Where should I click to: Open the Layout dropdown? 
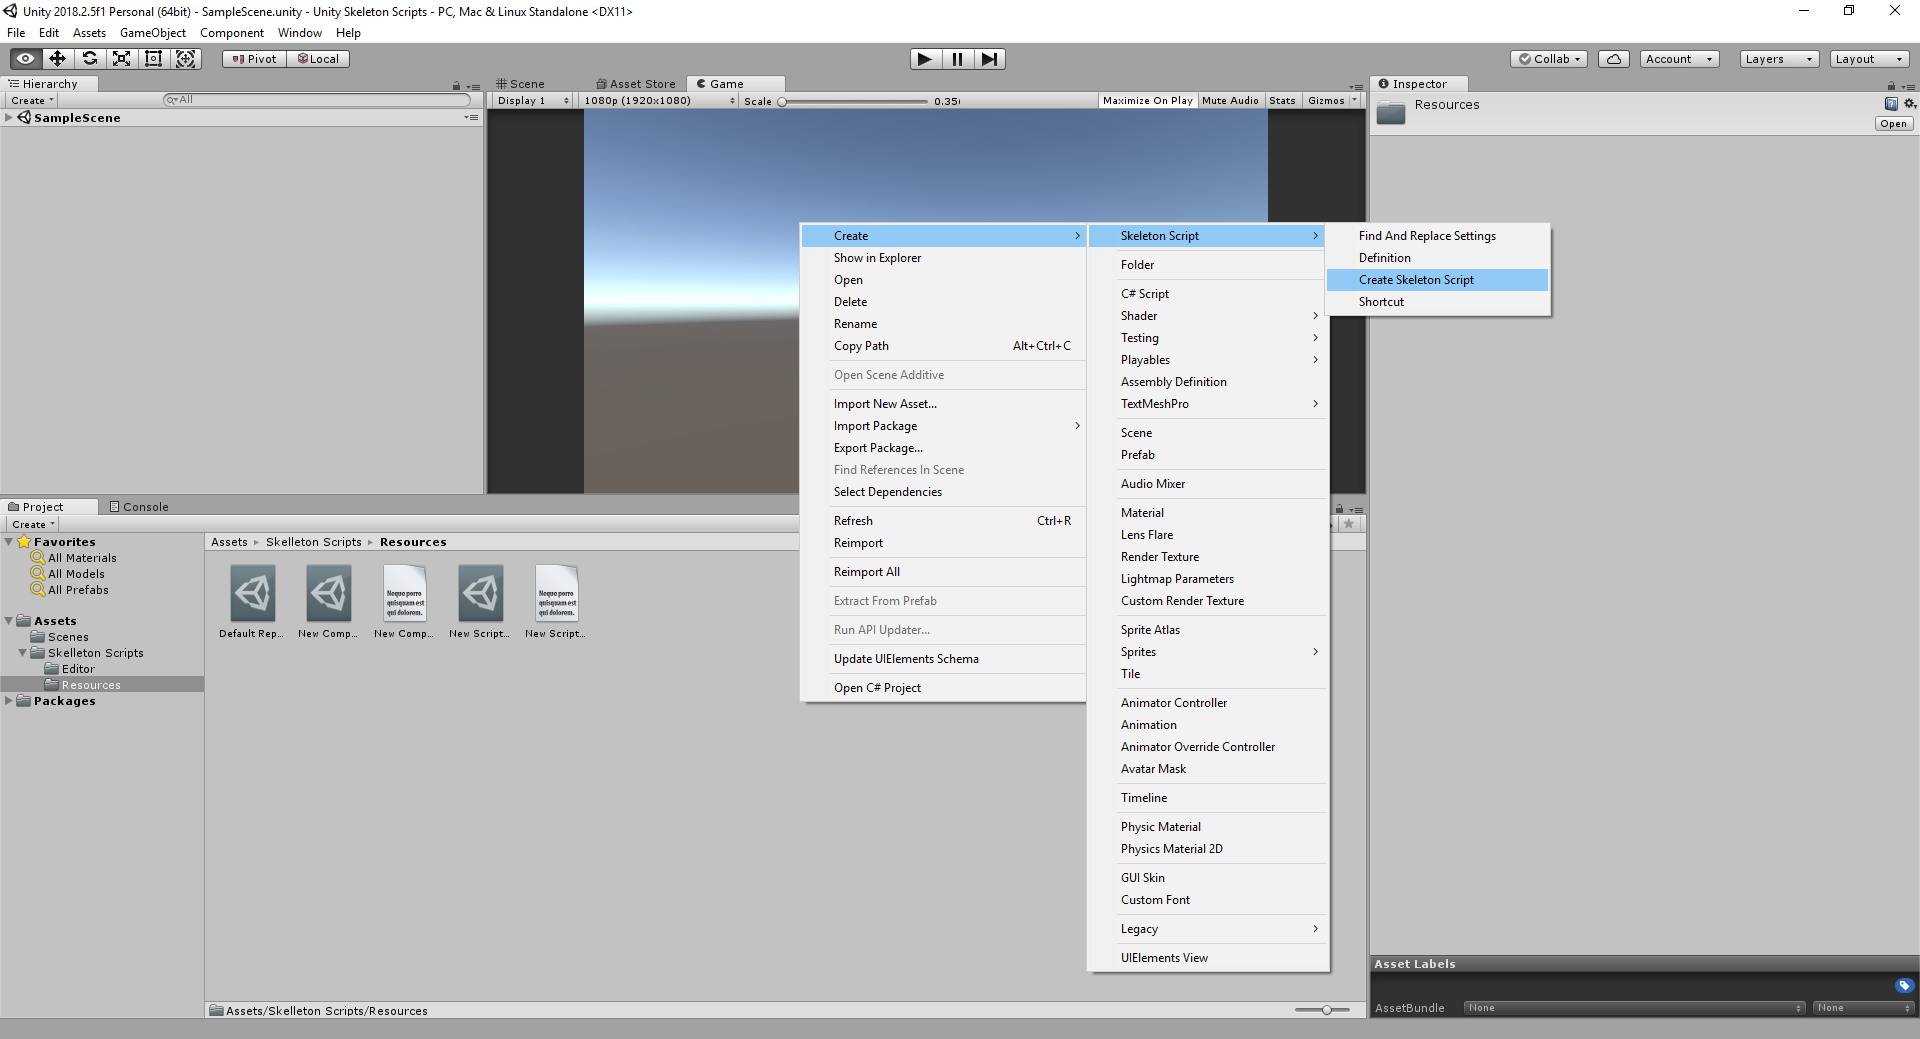(1869, 59)
